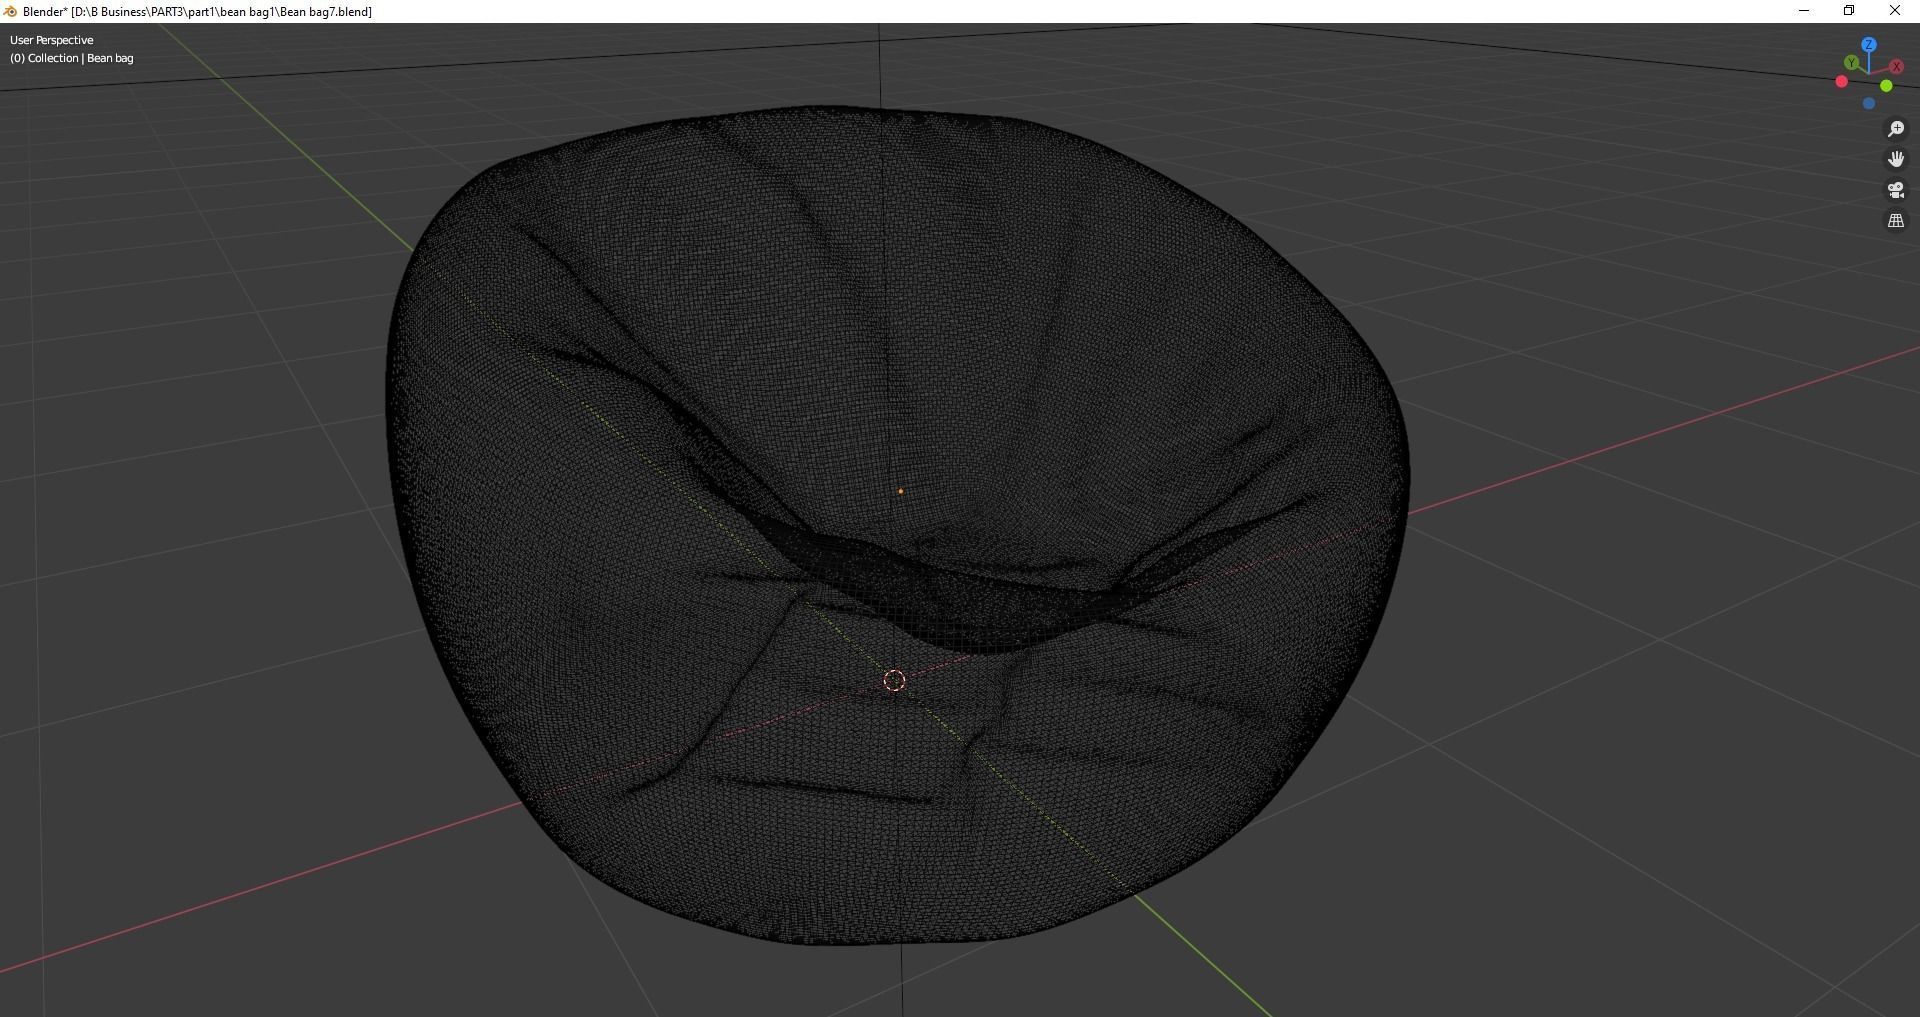Click the User Perspective label
This screenshot has height=1017, width=1920.
[x=52, y=40]
